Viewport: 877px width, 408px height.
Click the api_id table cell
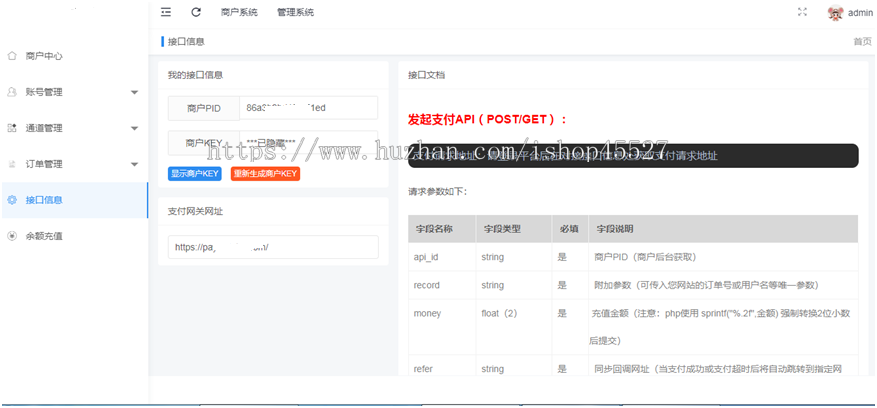pos(442,257)
